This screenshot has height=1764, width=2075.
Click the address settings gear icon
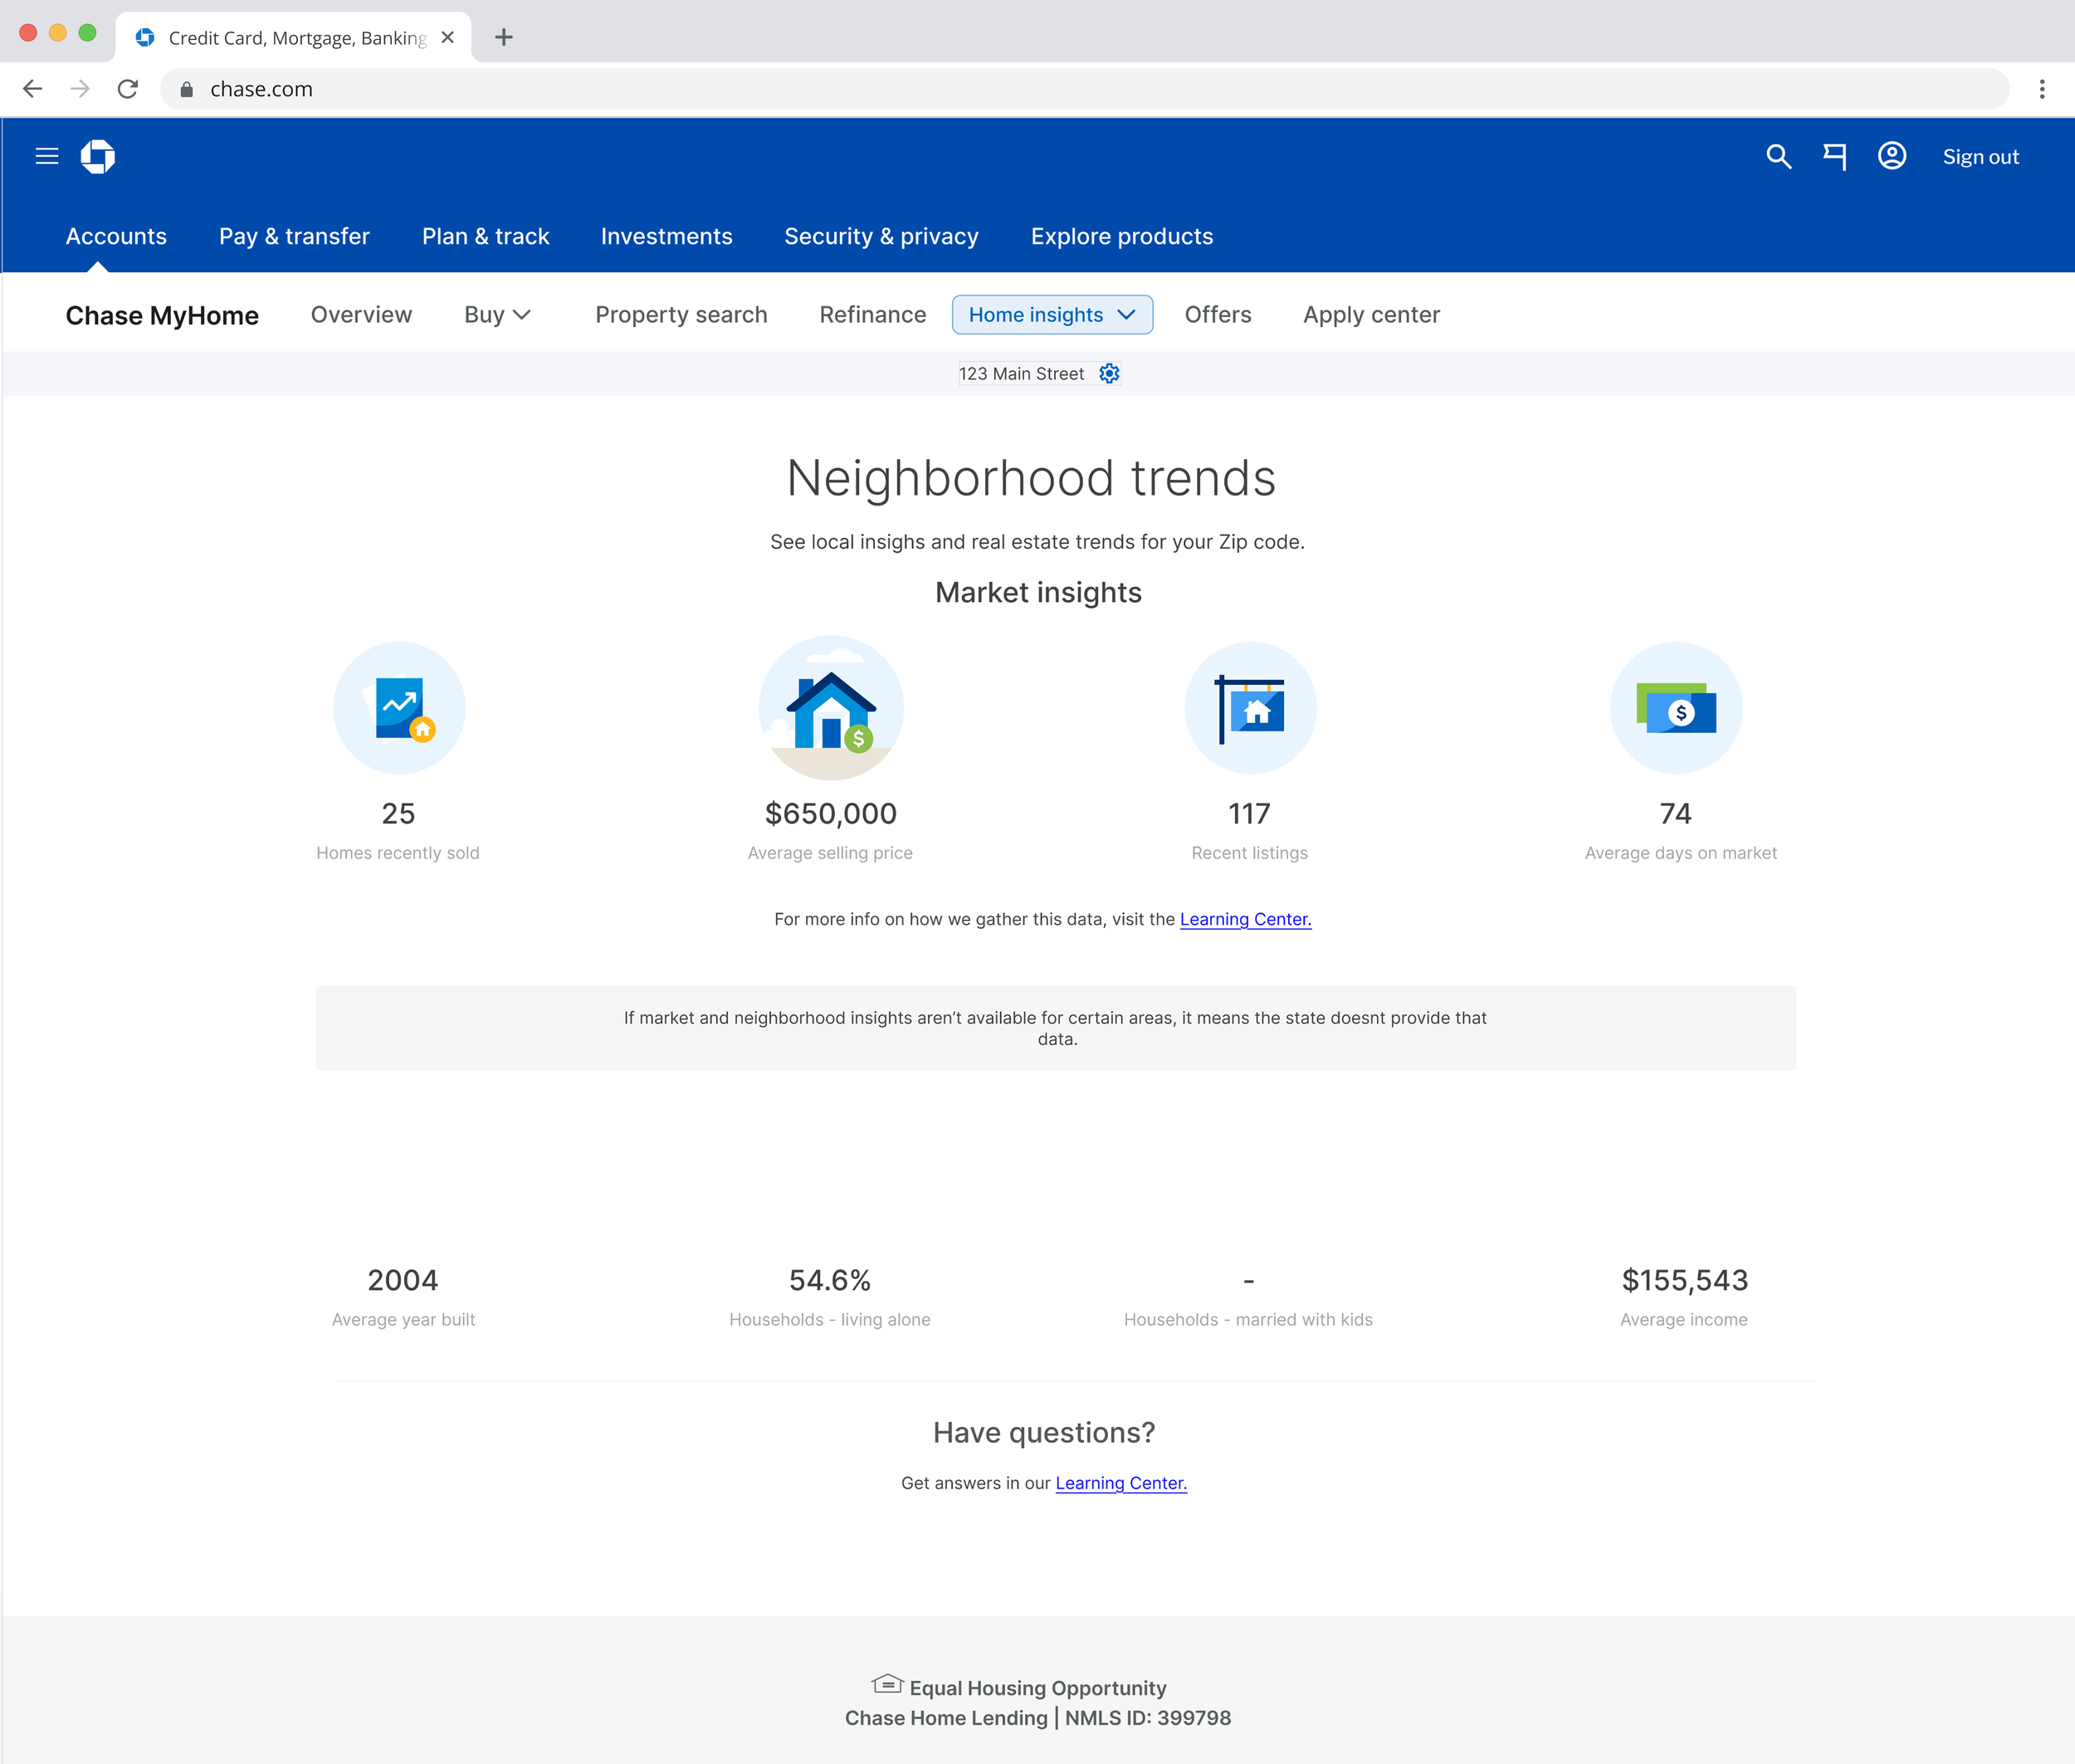(x=1109, y=373)
